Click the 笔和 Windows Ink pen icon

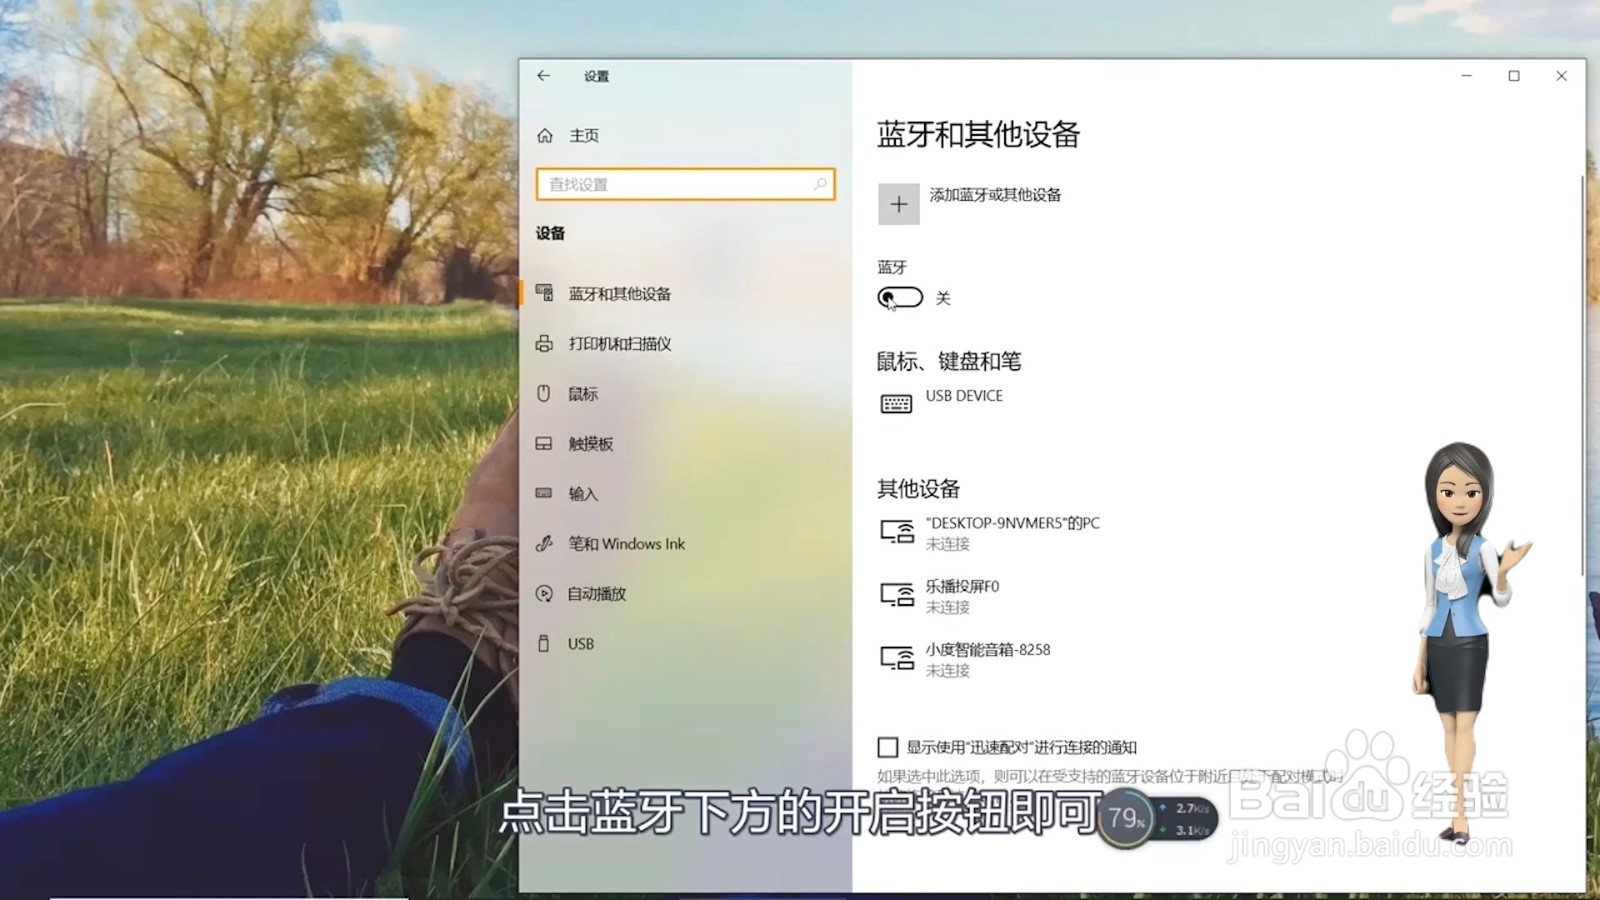tap(544, 543)
